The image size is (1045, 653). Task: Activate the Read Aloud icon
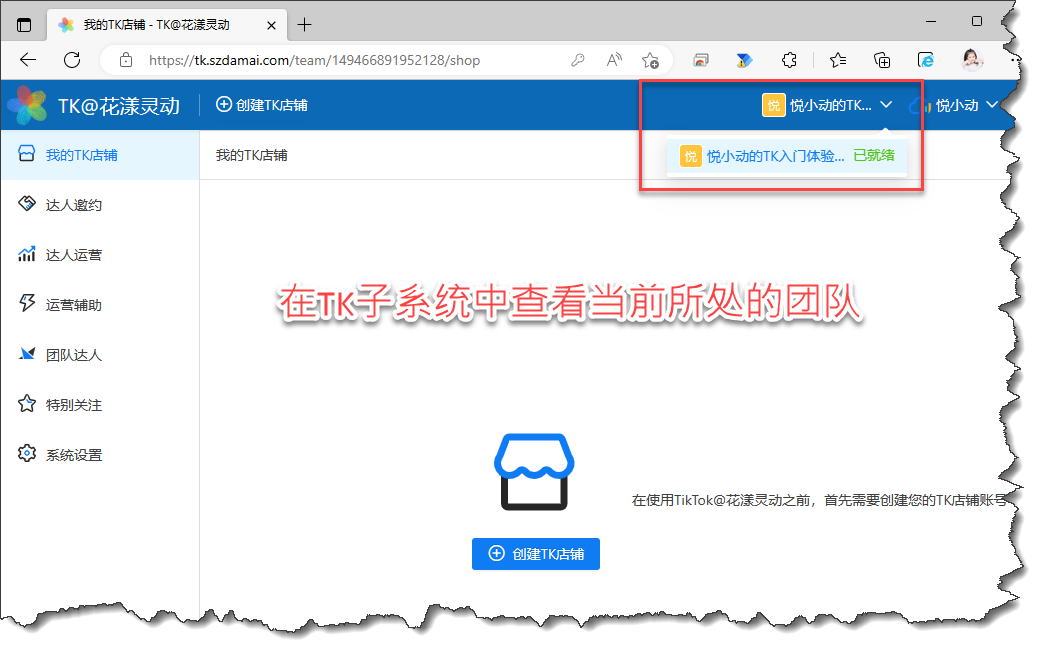(614, 61)
